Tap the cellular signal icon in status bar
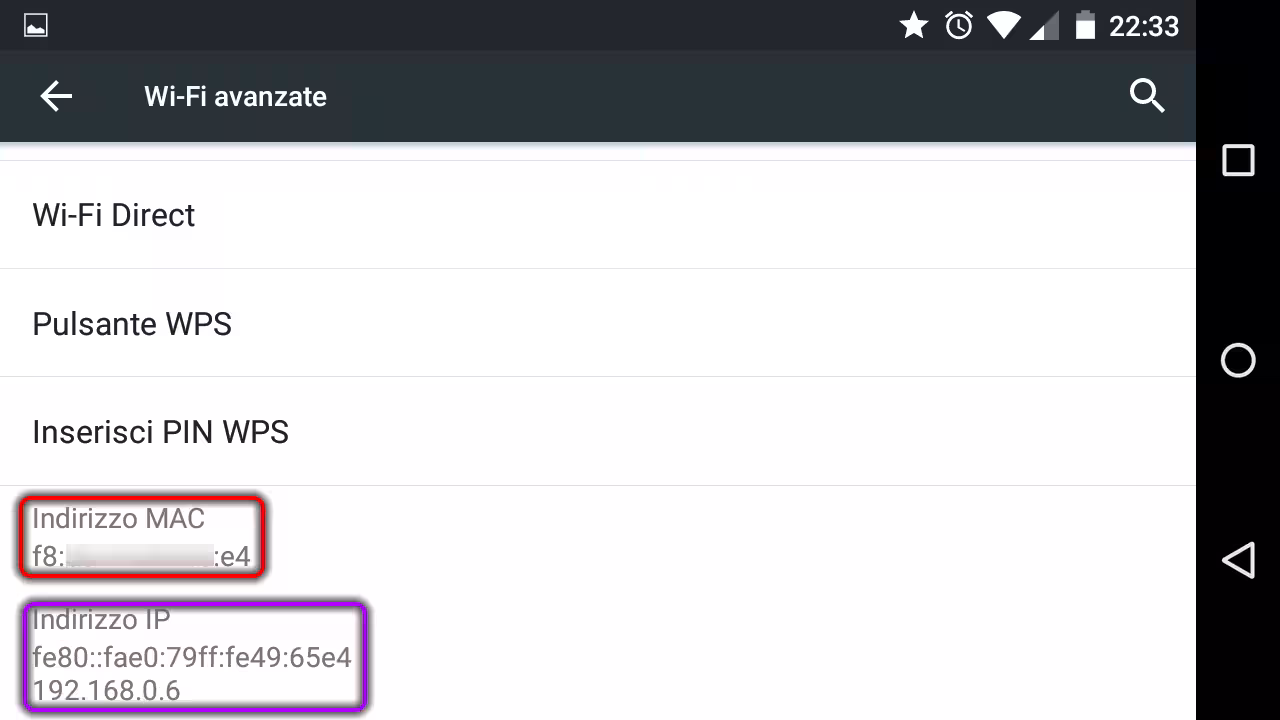 point(1044,25)
